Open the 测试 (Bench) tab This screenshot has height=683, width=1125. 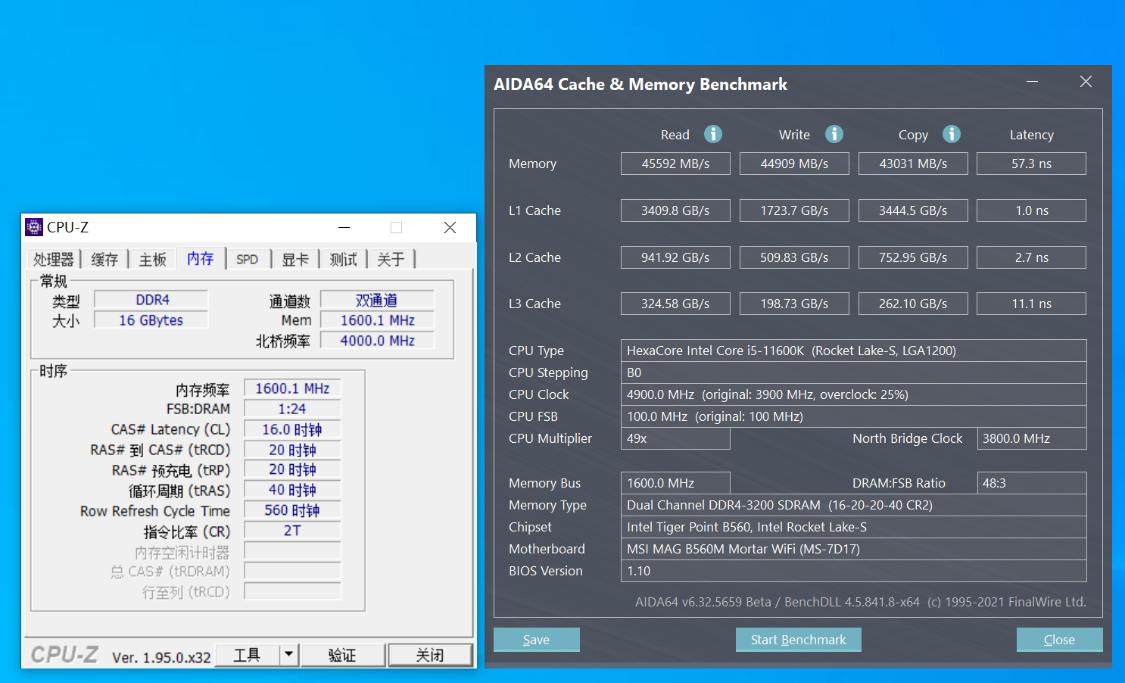coord(342,258)
